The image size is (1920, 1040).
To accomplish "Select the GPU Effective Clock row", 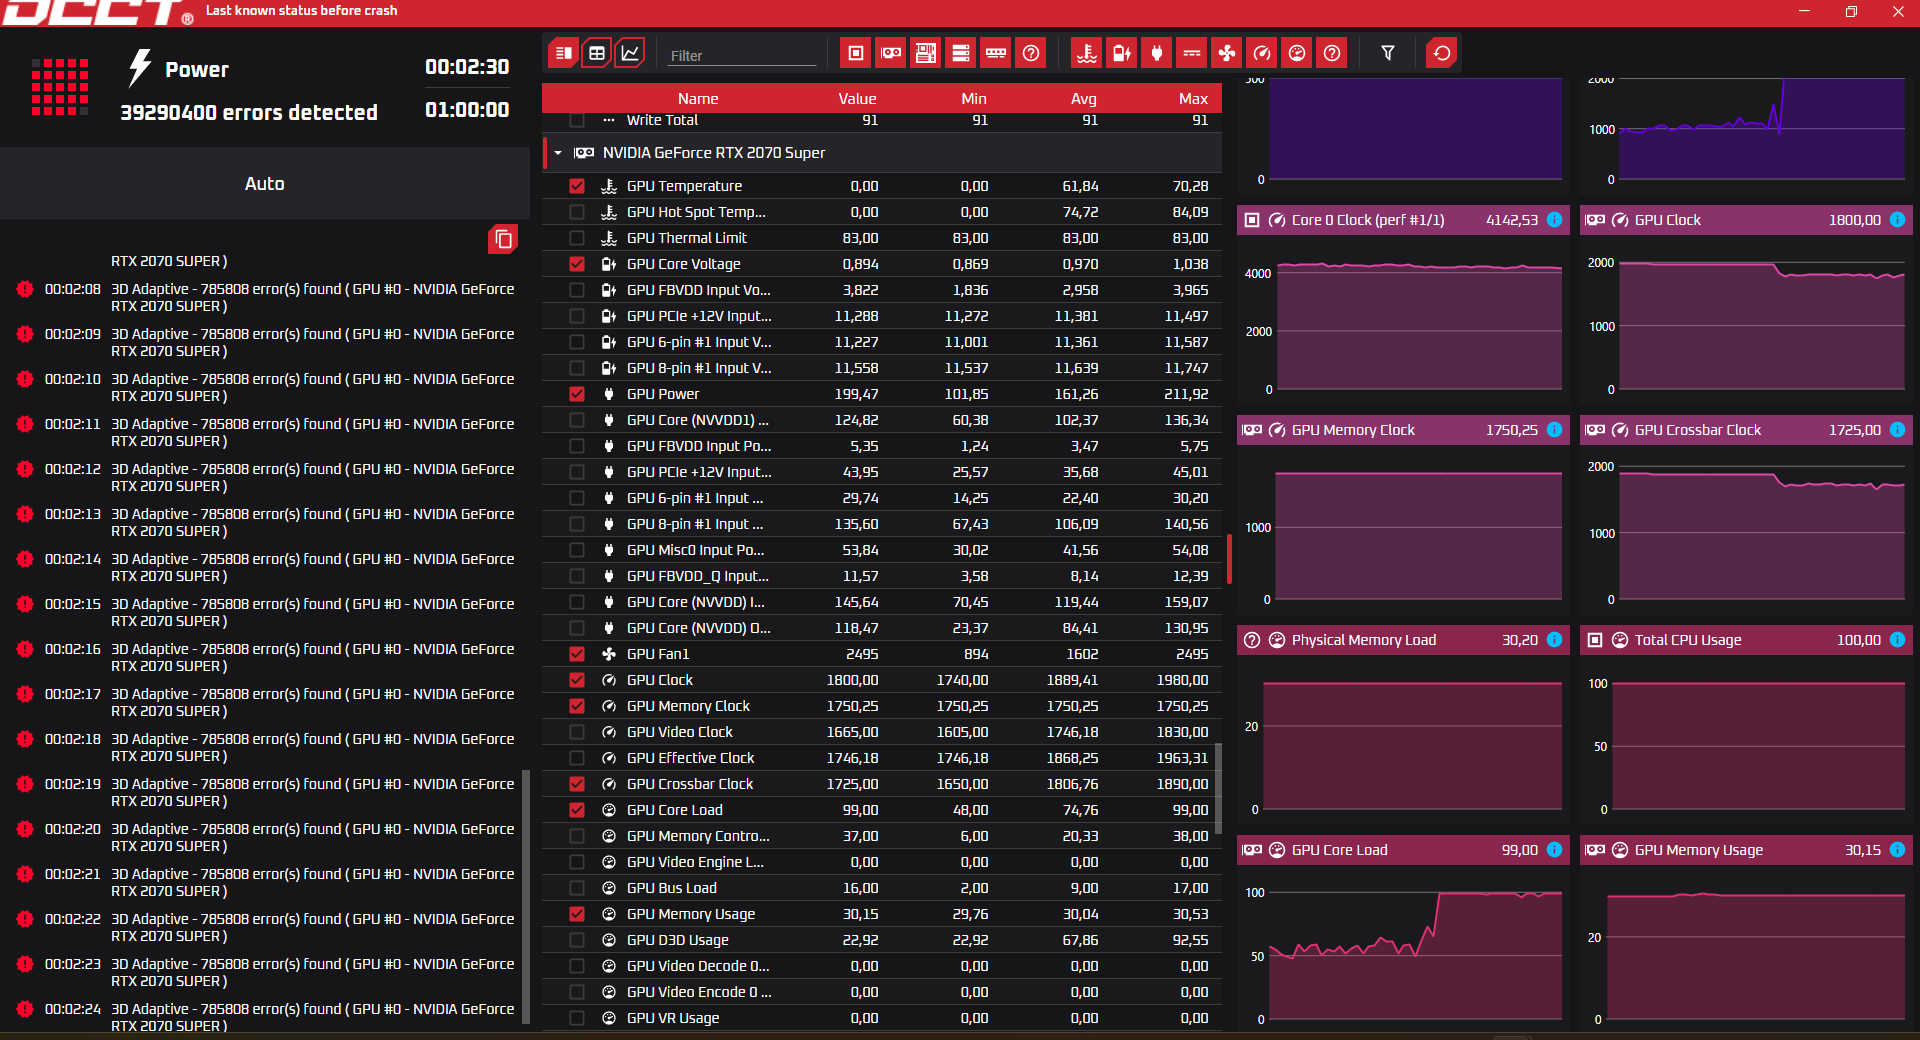I will [x=882, y=758].
